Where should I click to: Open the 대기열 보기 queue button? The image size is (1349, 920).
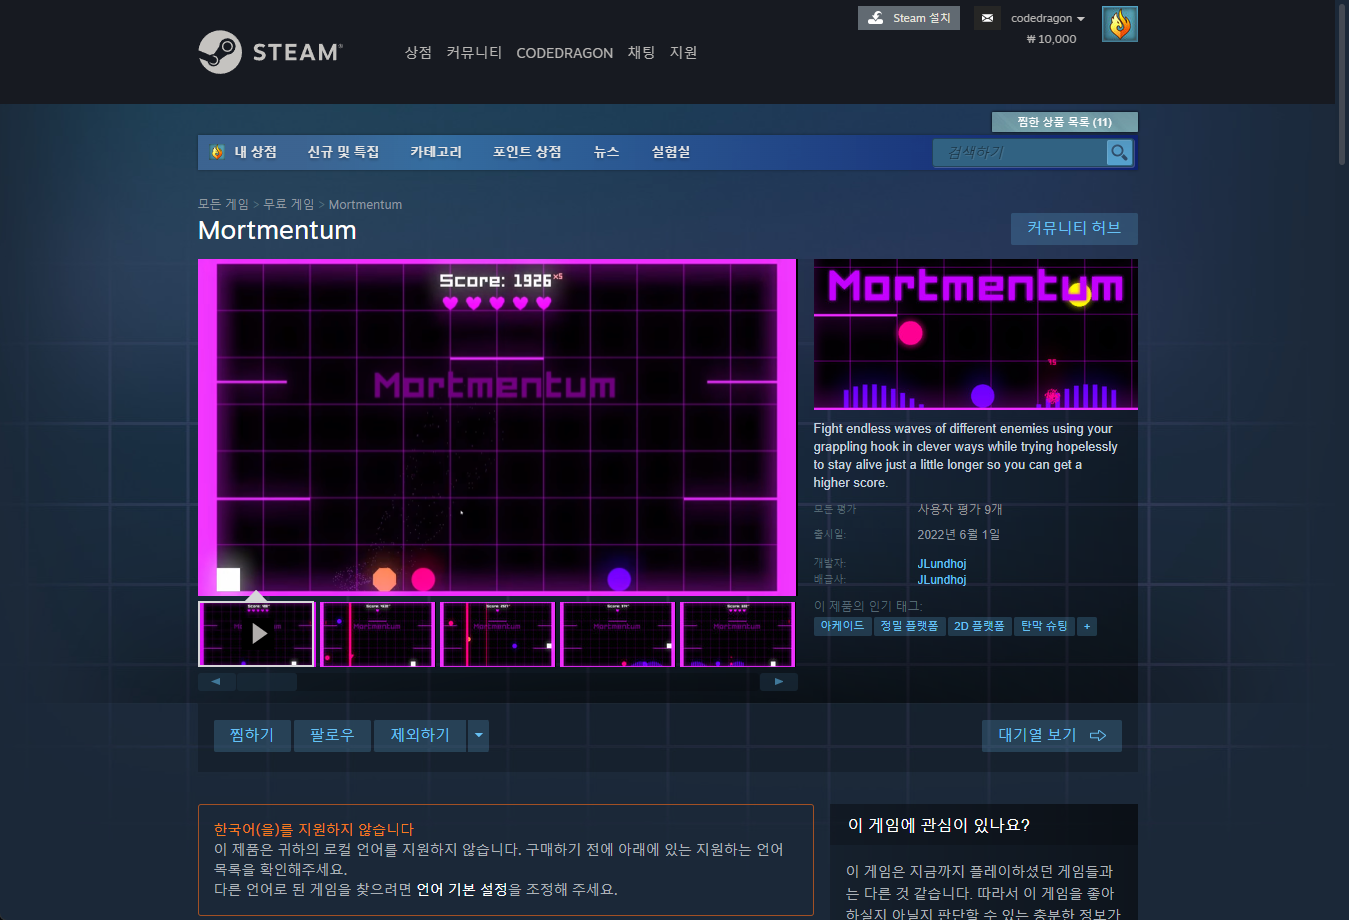[1052, 735]
